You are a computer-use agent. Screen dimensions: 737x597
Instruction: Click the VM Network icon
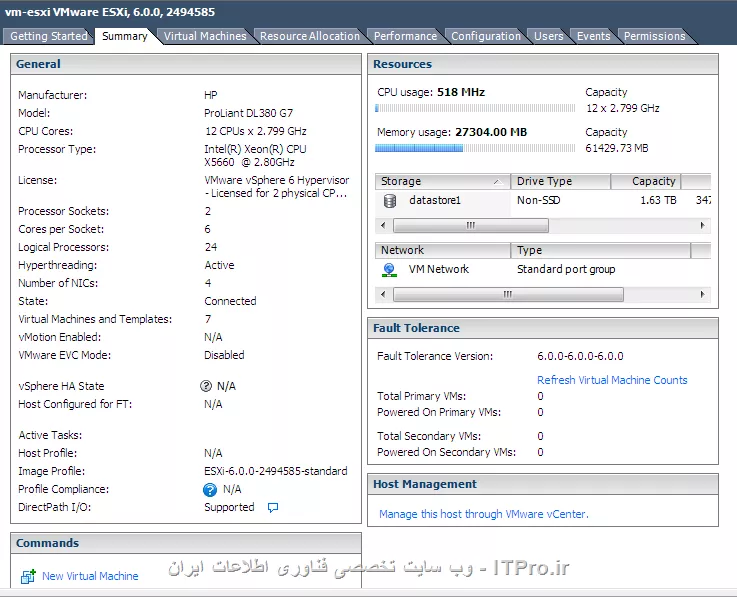coord(389,270)
